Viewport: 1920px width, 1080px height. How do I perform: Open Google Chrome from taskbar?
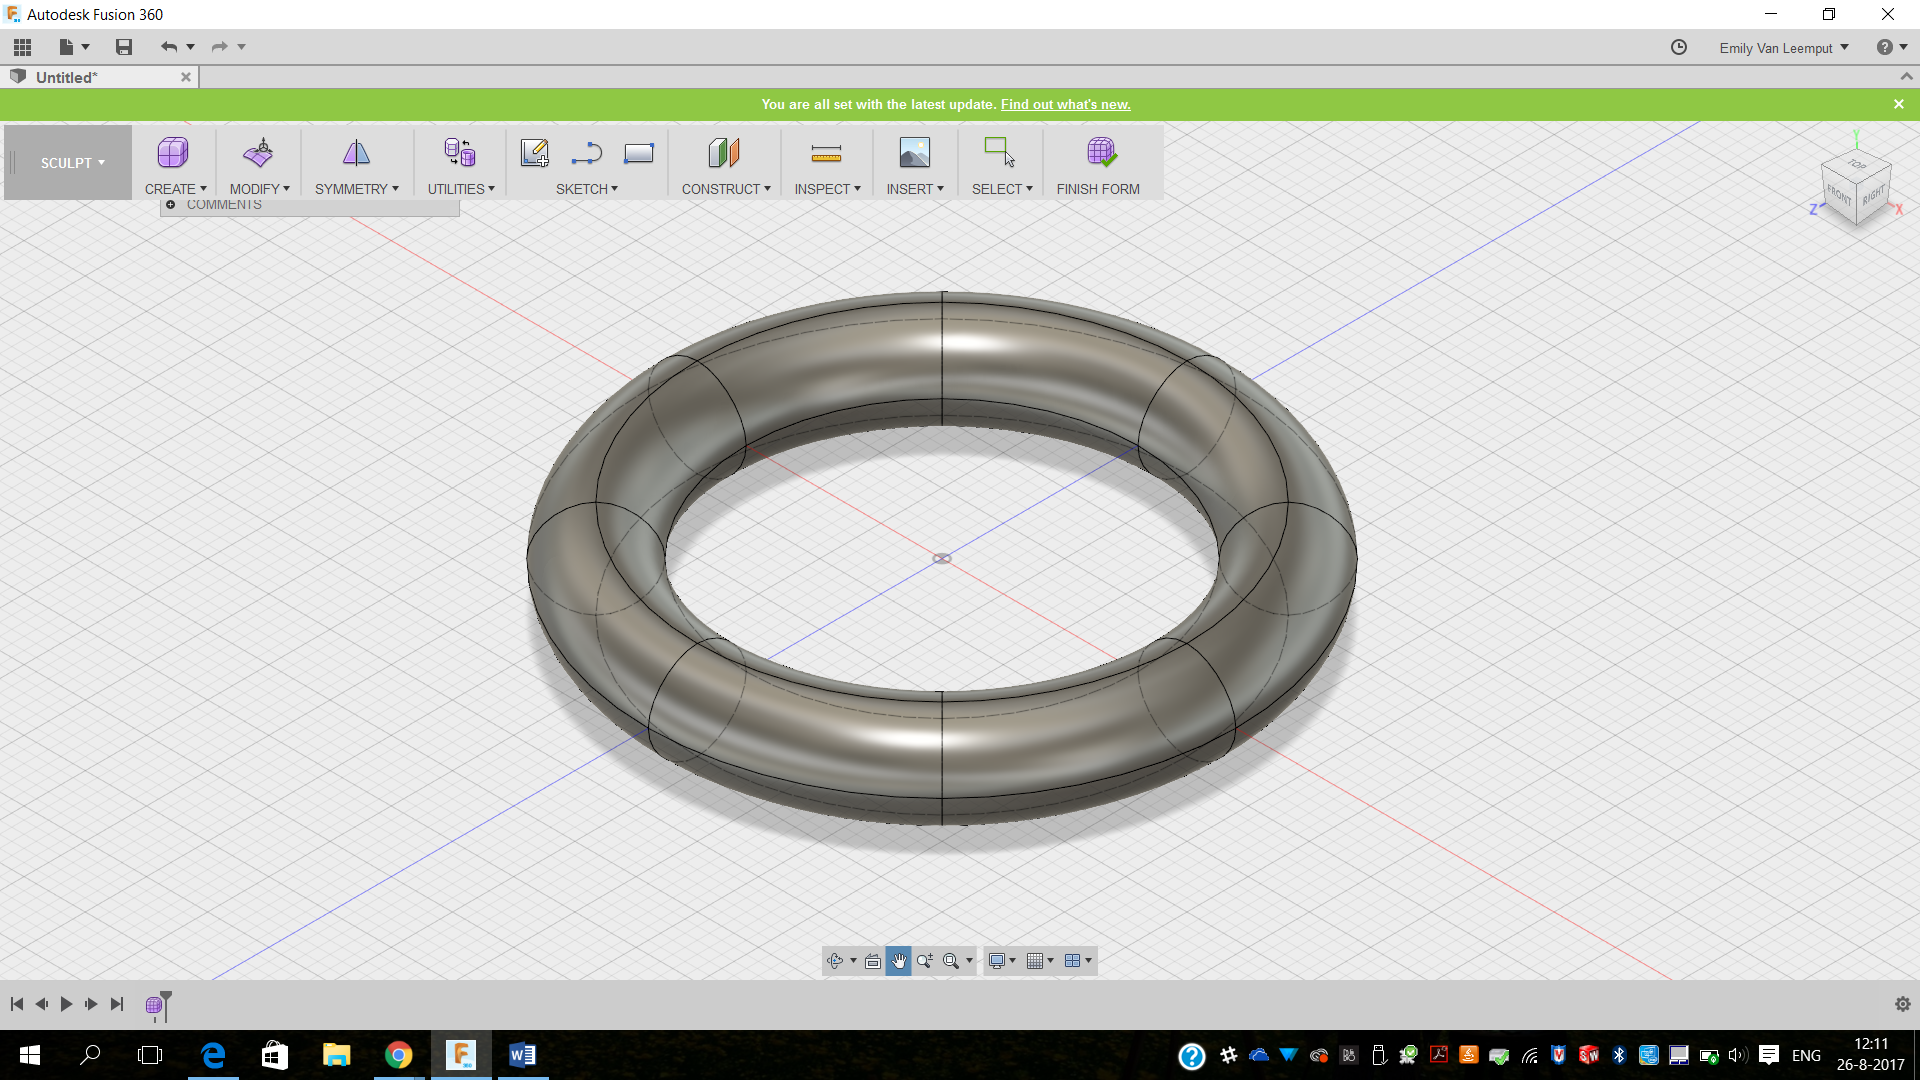(398, 1055)
